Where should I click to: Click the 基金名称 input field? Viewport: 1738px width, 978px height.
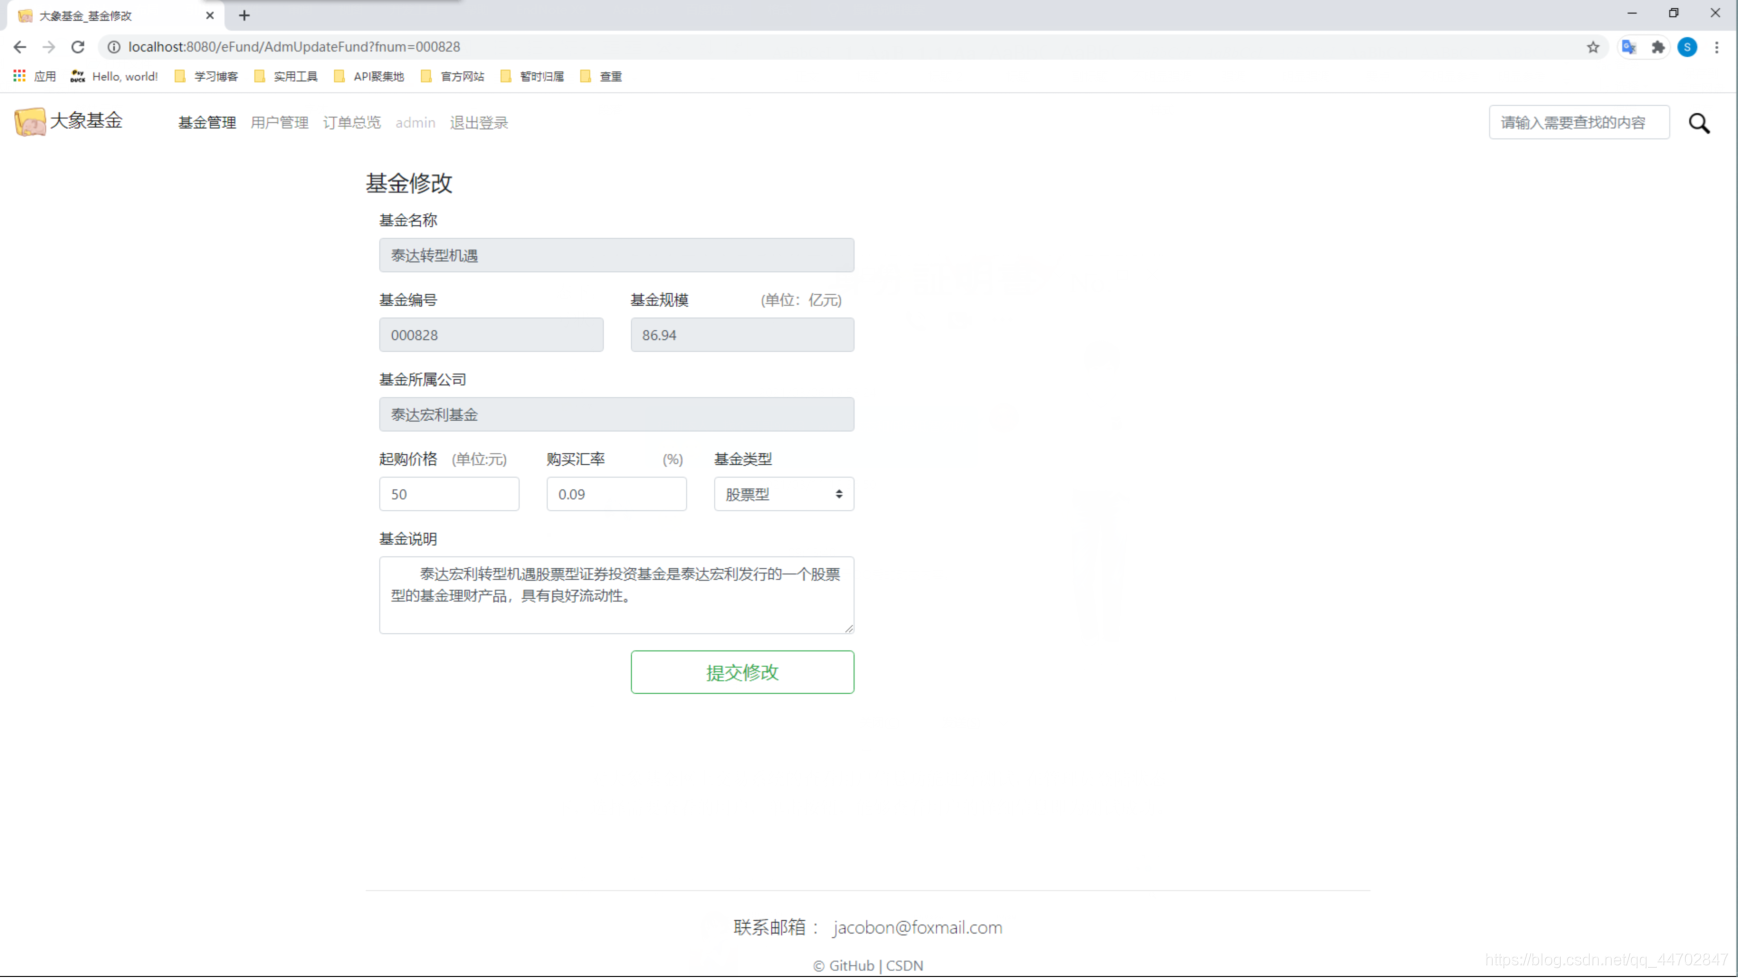pyautogui.click(x=616, y=255)
